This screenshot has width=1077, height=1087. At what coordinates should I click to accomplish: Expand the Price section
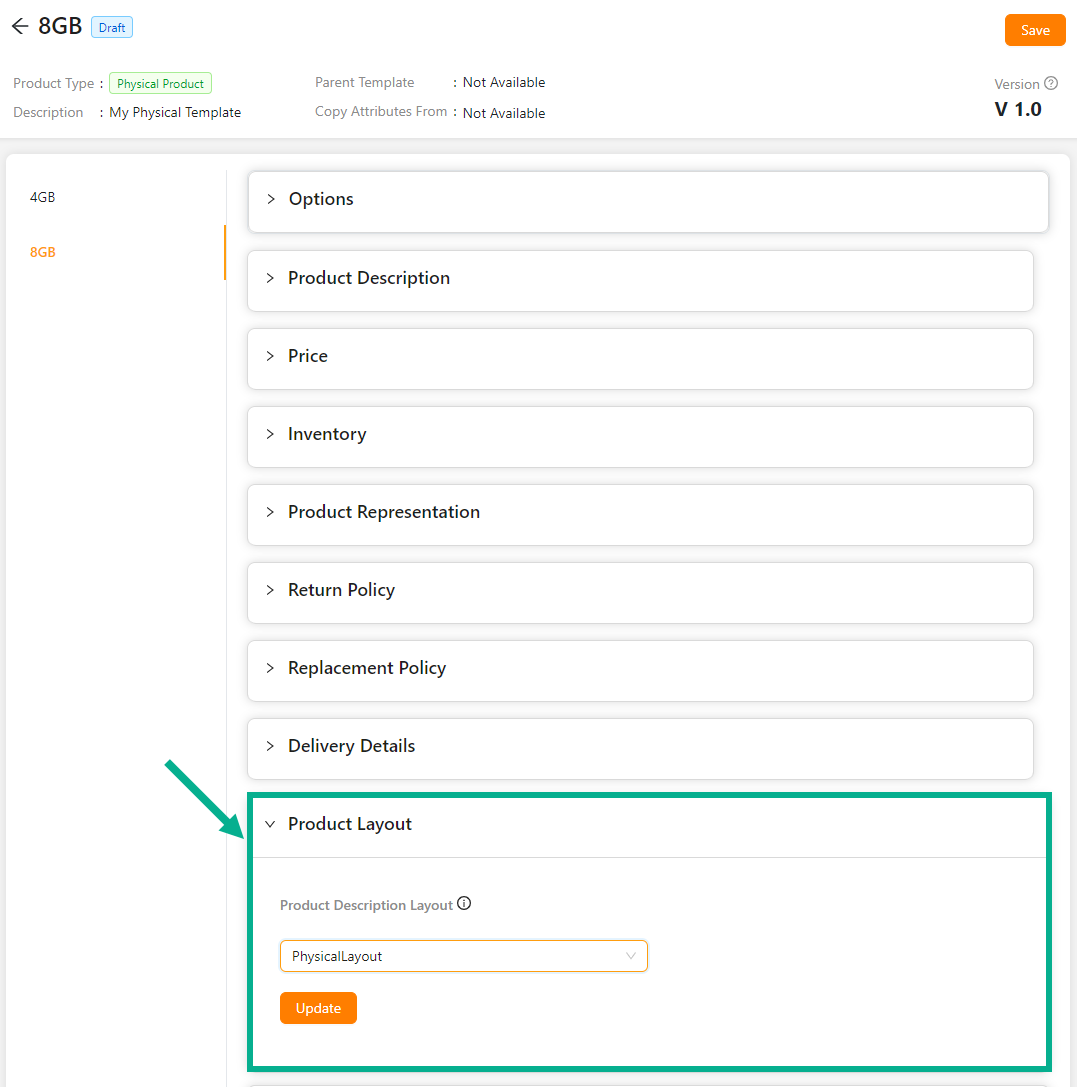point(307,356)
